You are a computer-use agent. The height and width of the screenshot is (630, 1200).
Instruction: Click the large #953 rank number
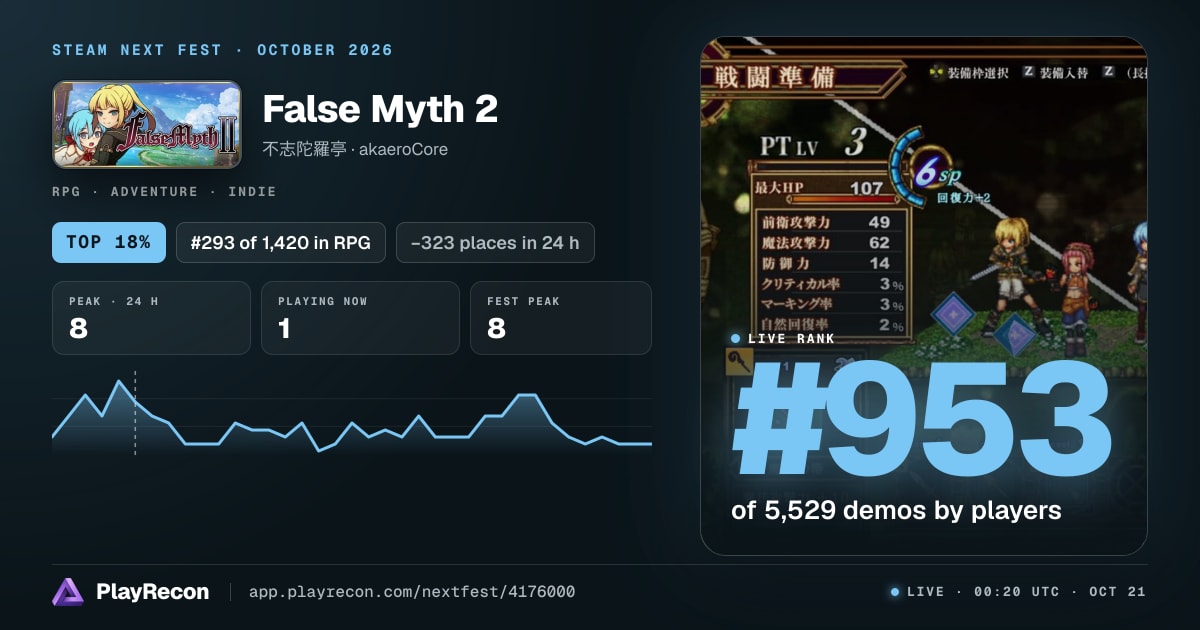[x=922, y=420]
